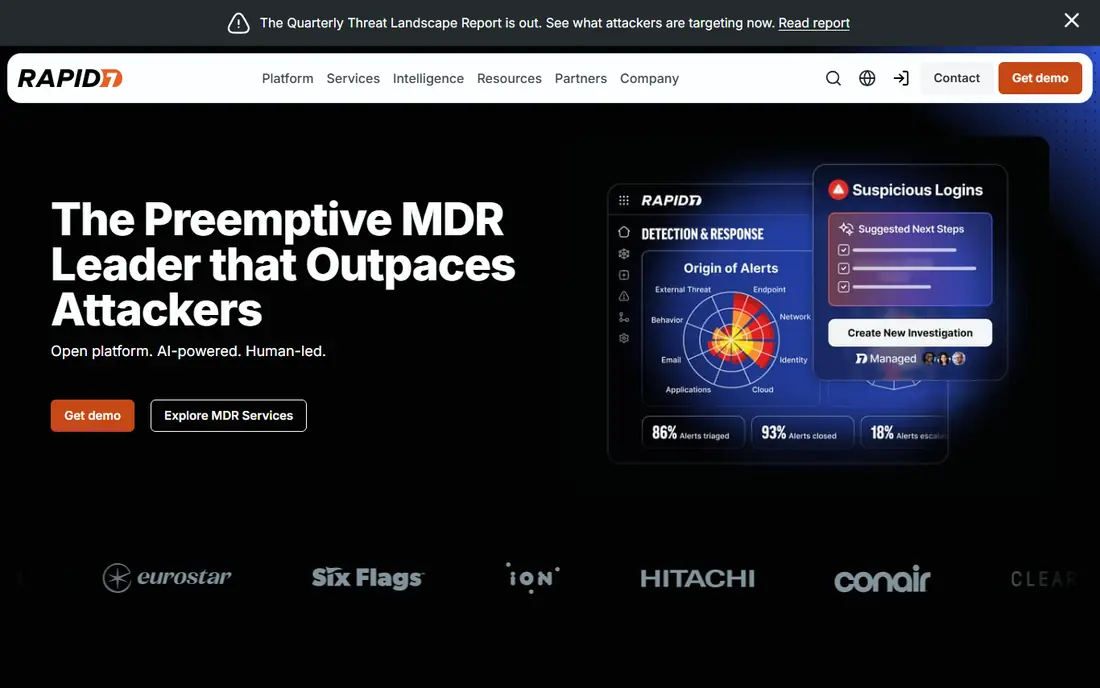
Task: Click the ION logo
Action: pyautogui.click(x=532, y=577)
